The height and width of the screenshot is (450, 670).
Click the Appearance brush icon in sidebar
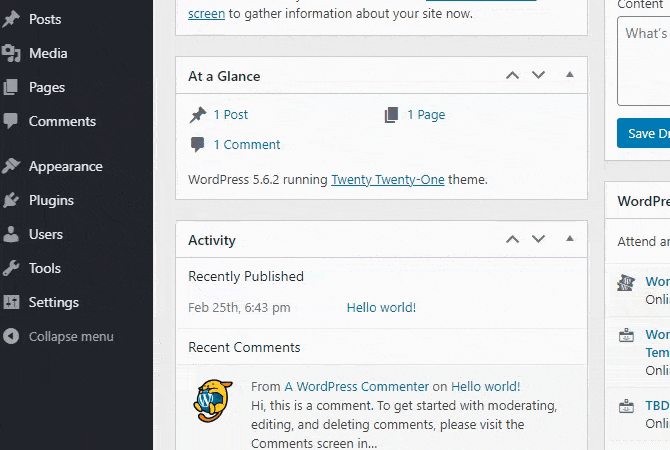point(11,166)
